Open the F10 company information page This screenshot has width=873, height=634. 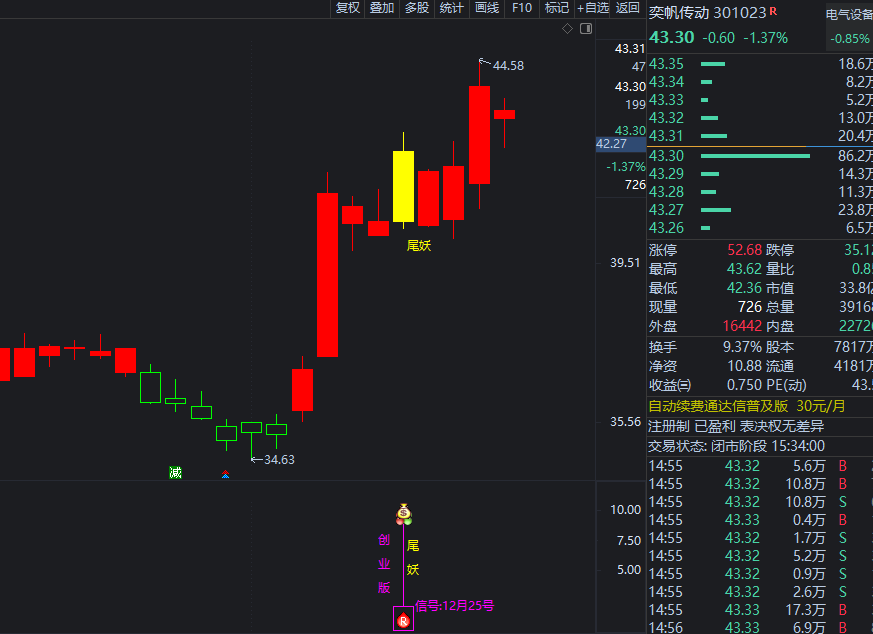pyautogui.click(x=521, y=8)
